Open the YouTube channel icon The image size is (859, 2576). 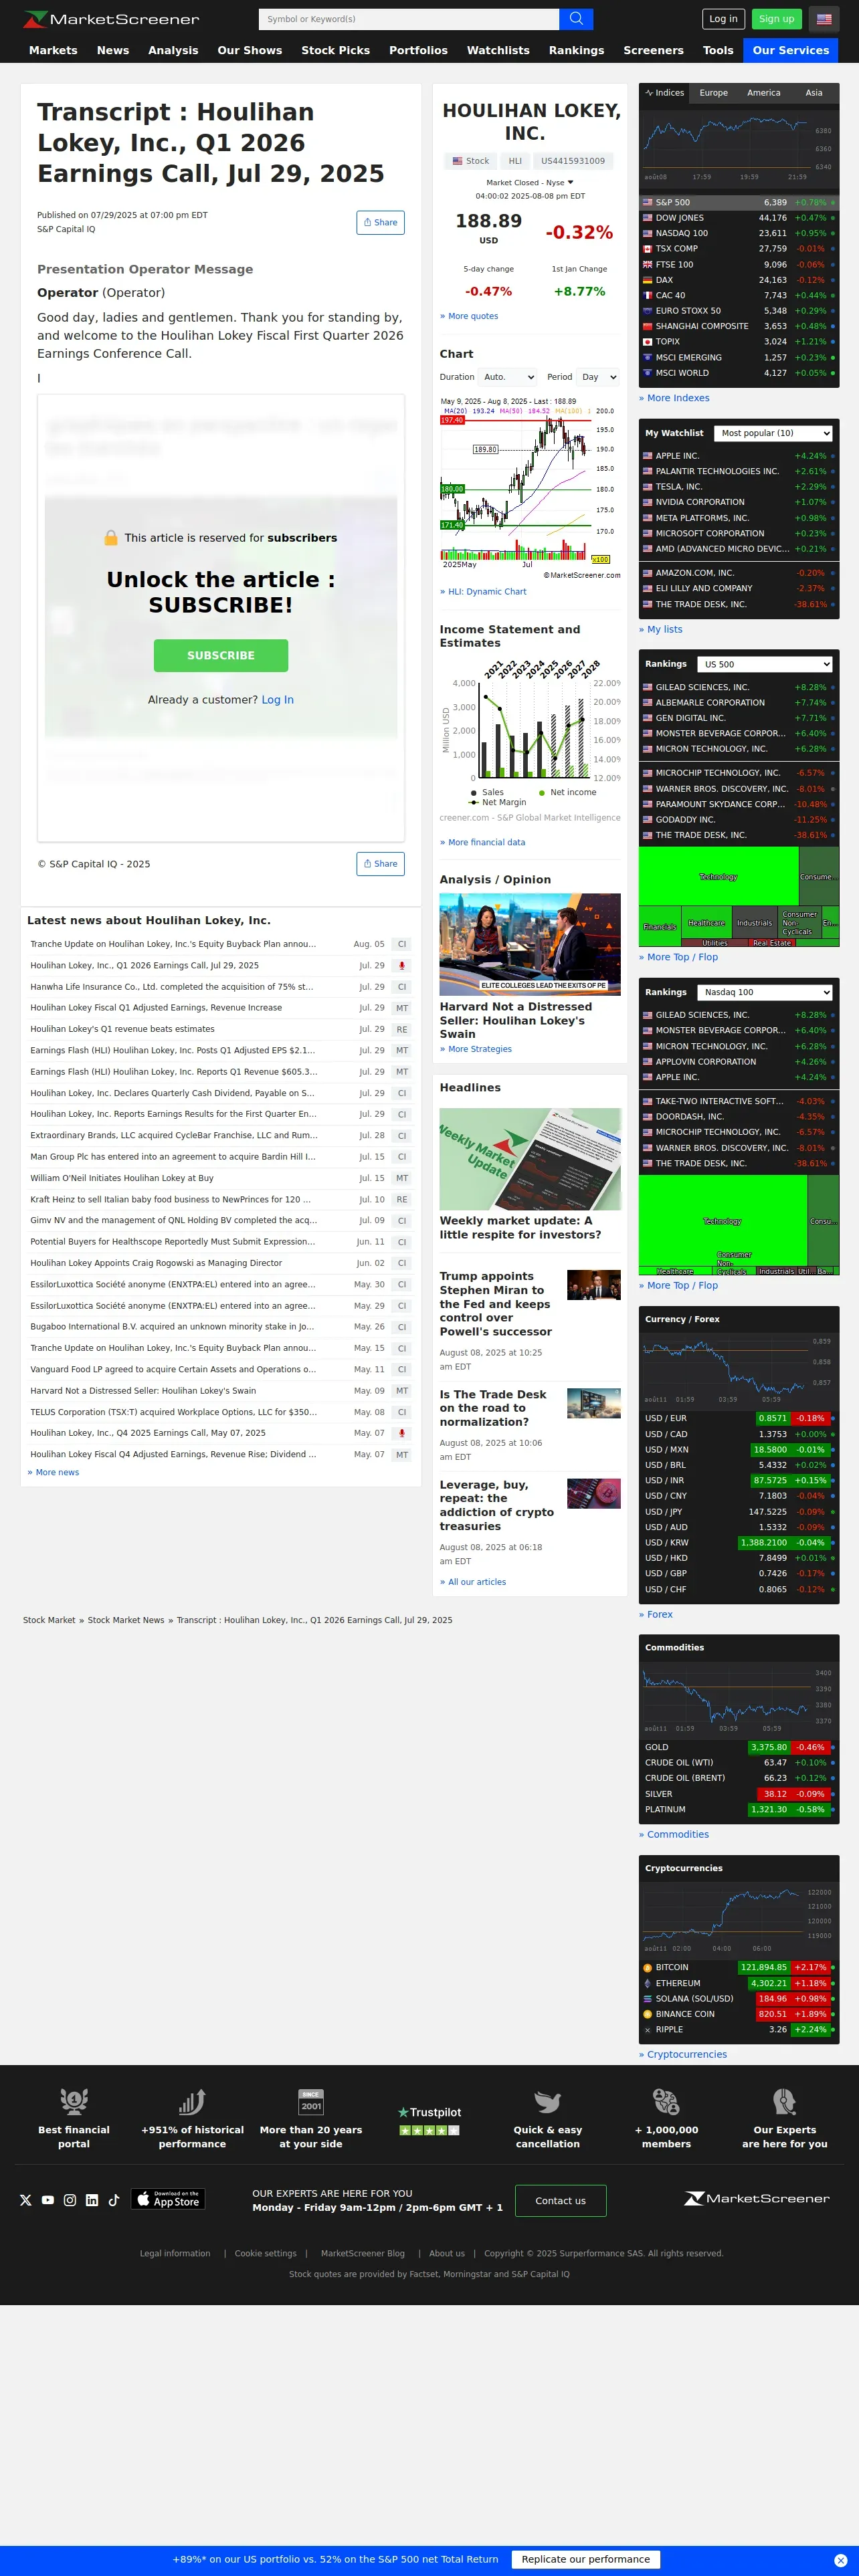[48, 2200]
